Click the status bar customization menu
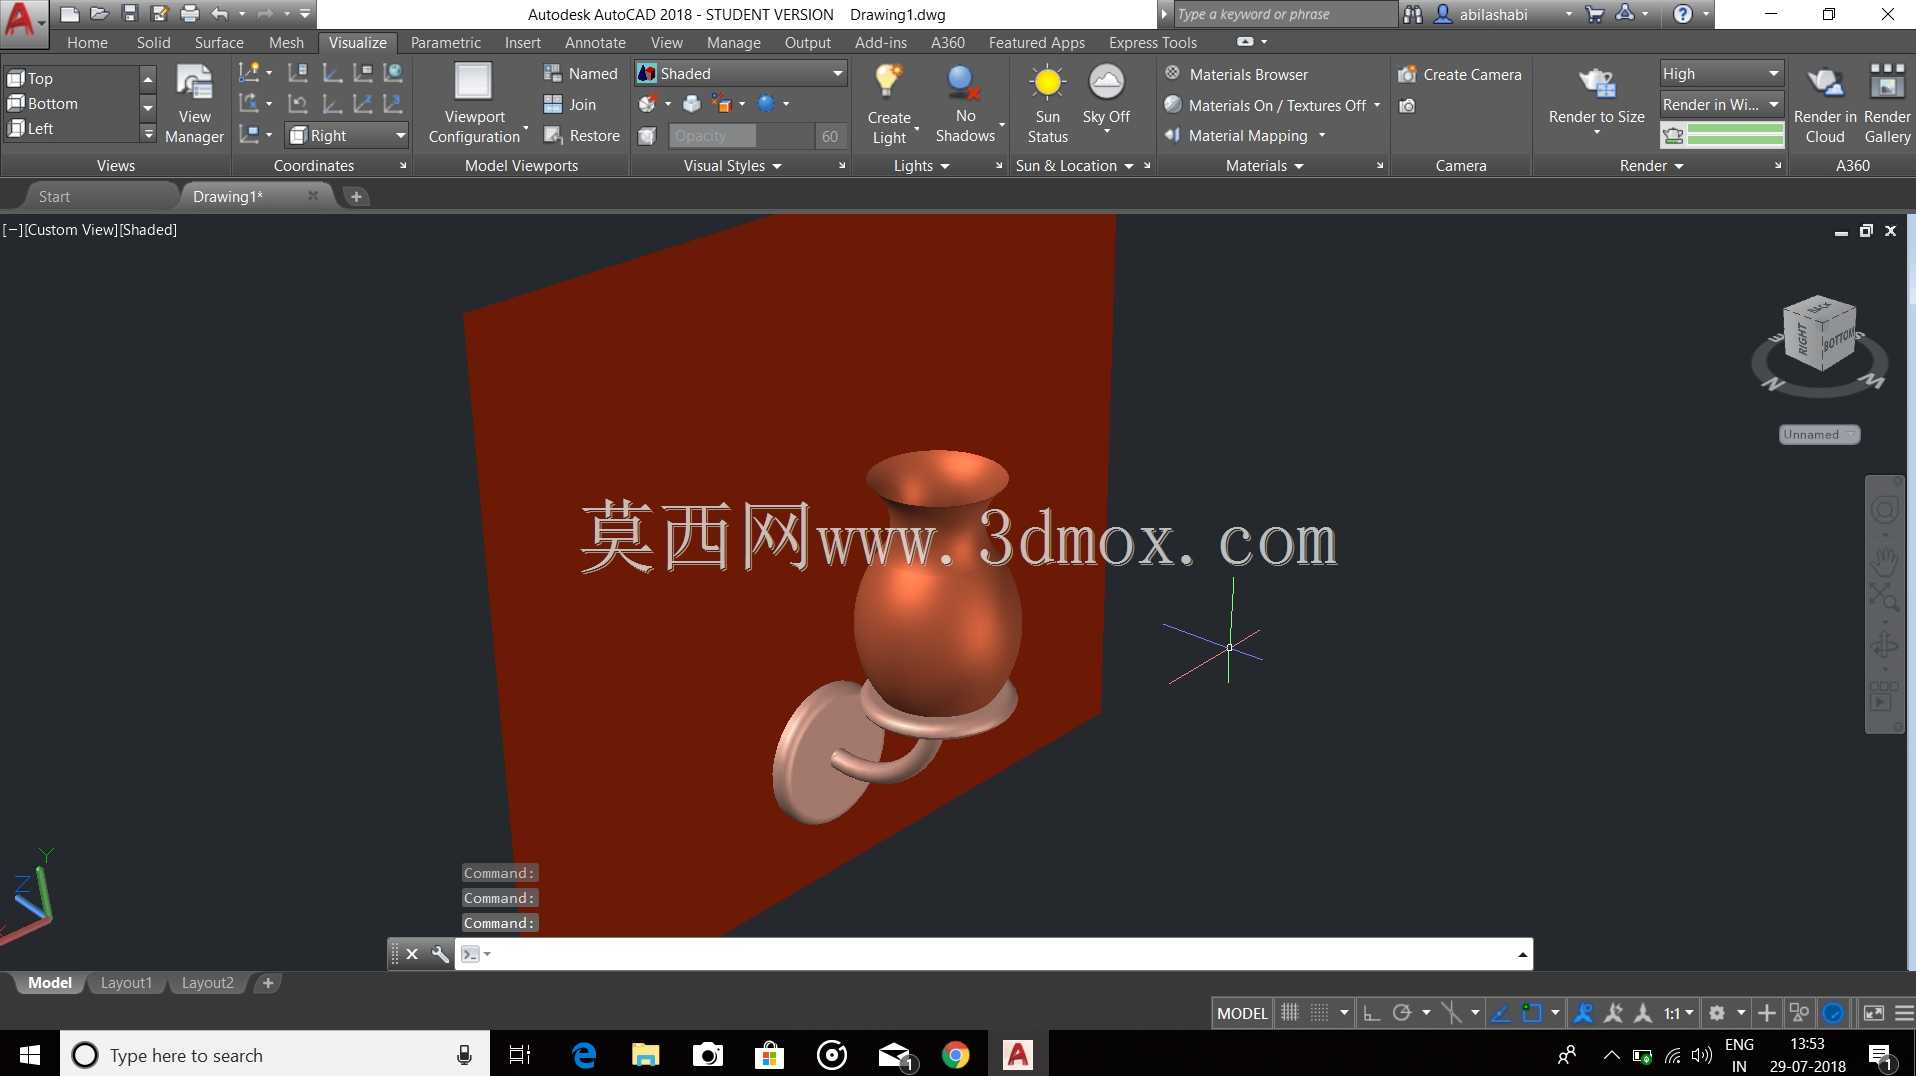The image size is (1916, 1076). [1904, 1013]
